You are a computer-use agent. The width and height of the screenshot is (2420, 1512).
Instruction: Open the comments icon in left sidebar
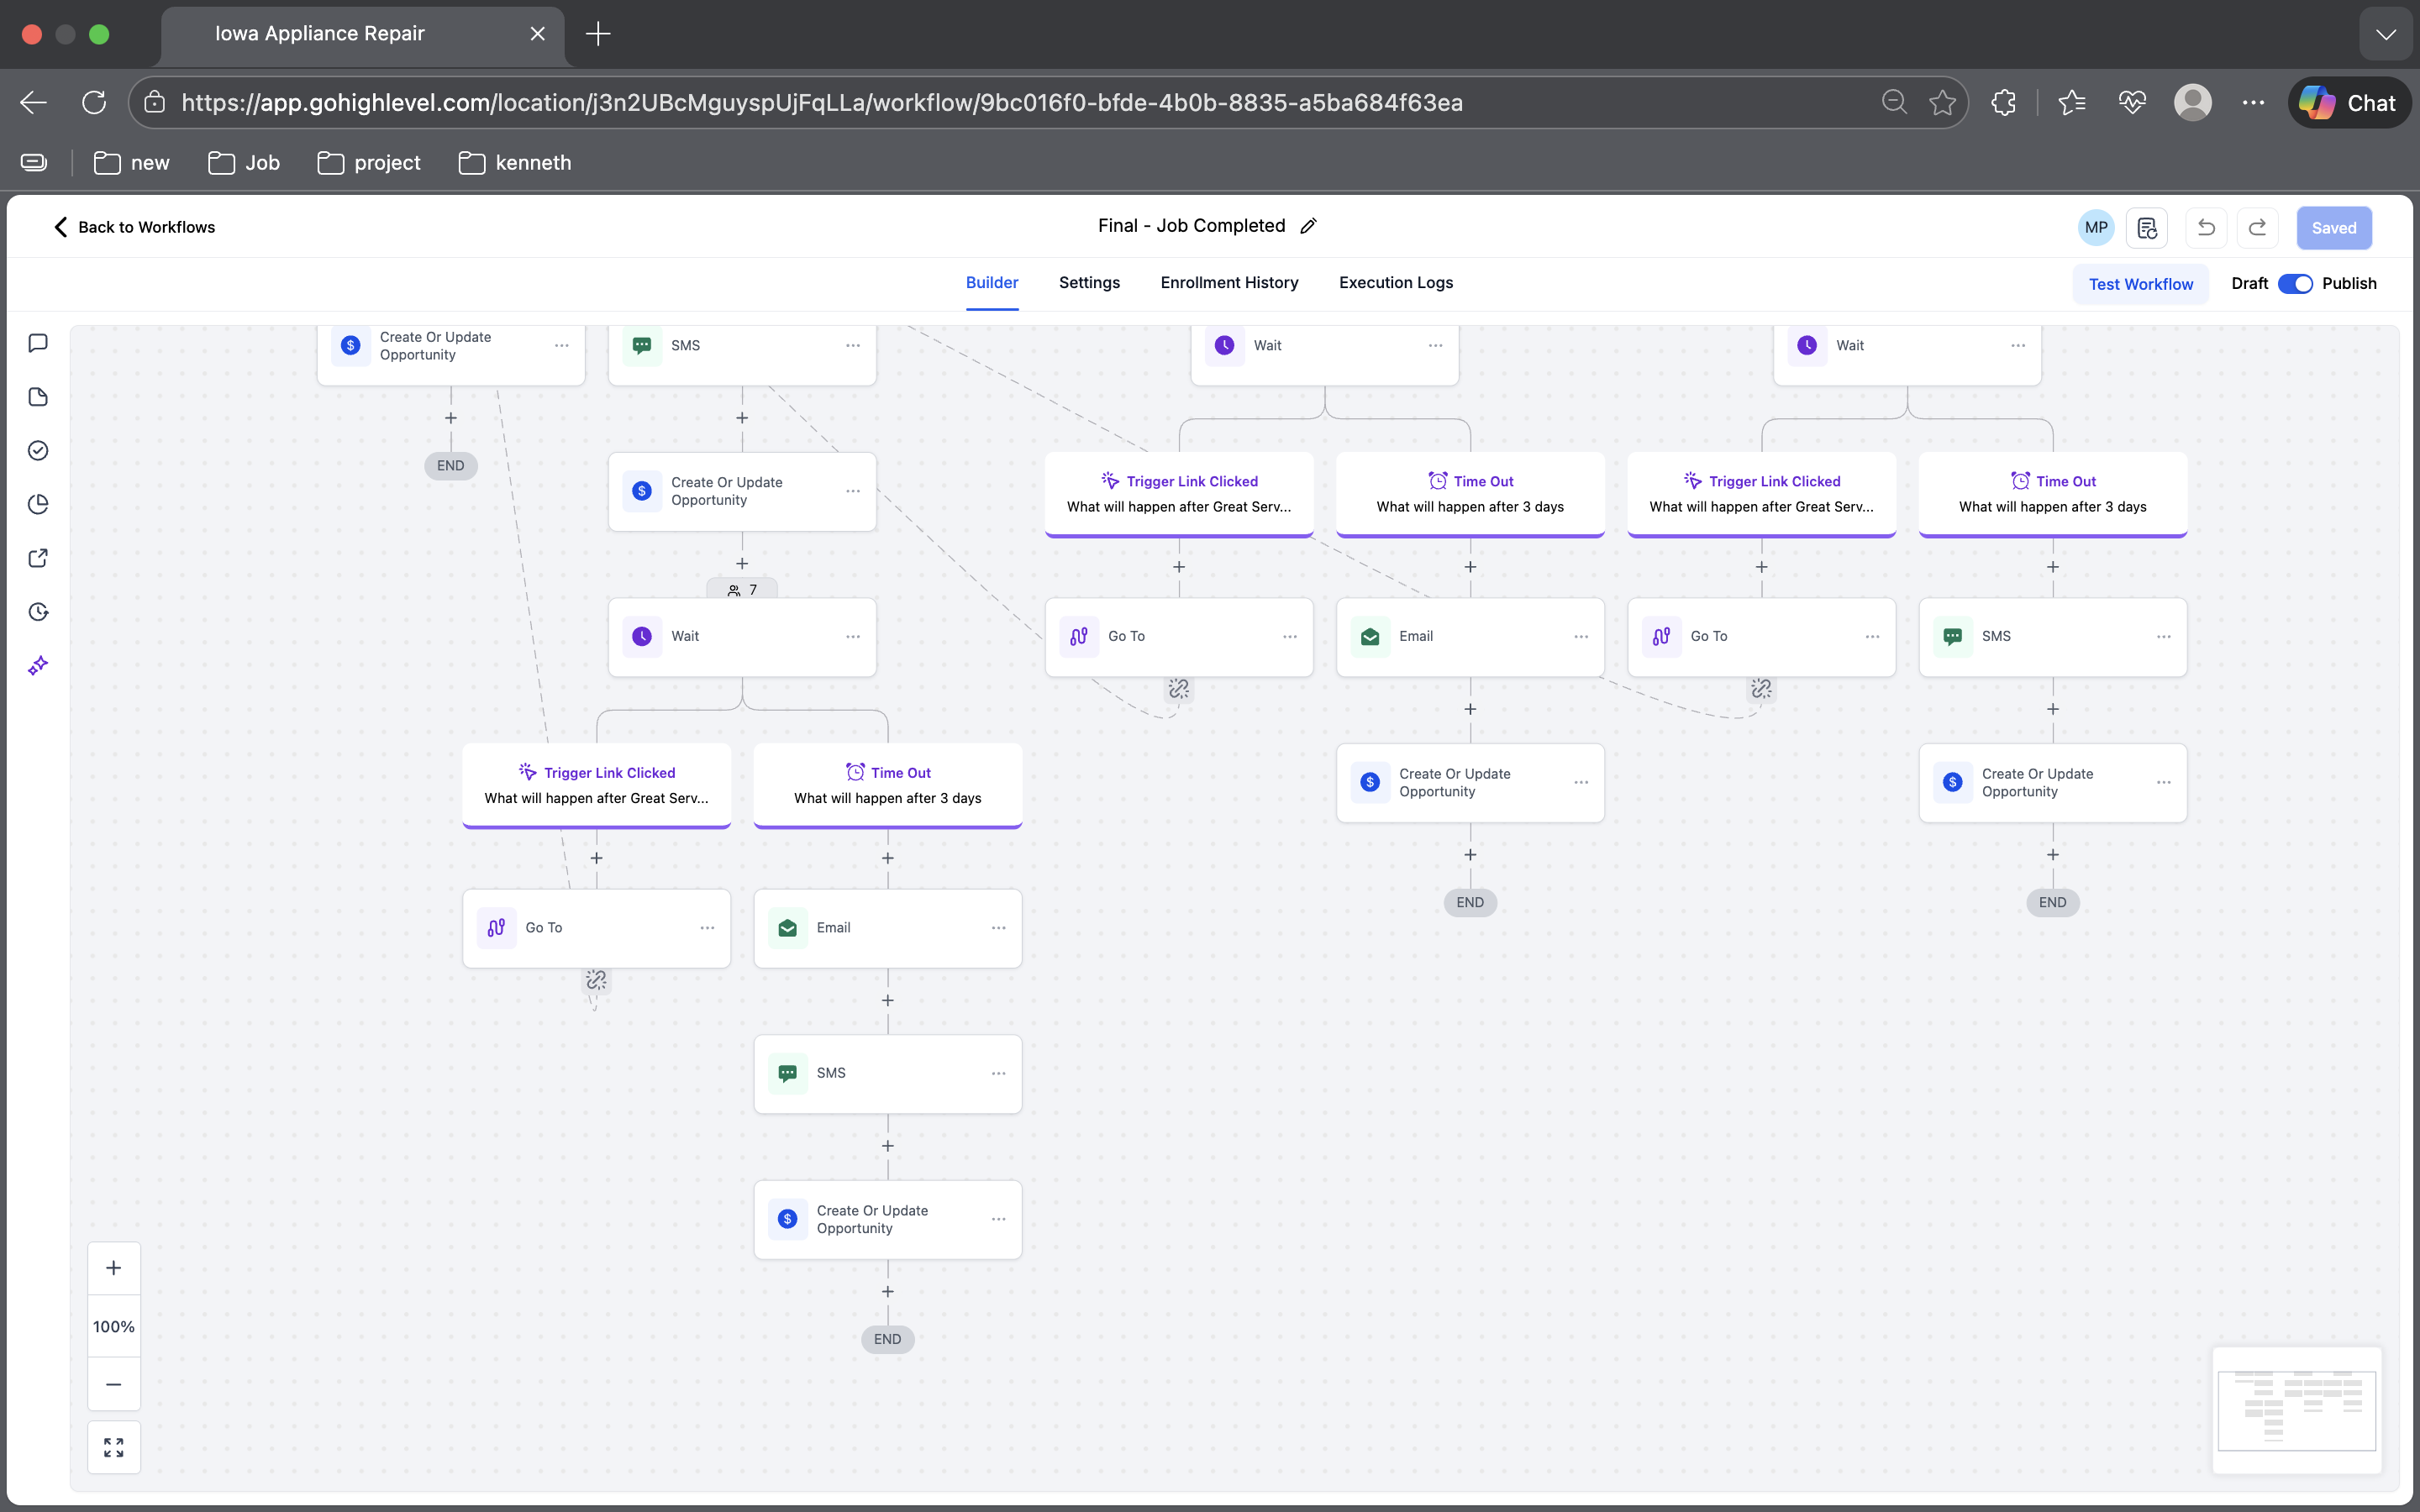click(x=38, y=343)
